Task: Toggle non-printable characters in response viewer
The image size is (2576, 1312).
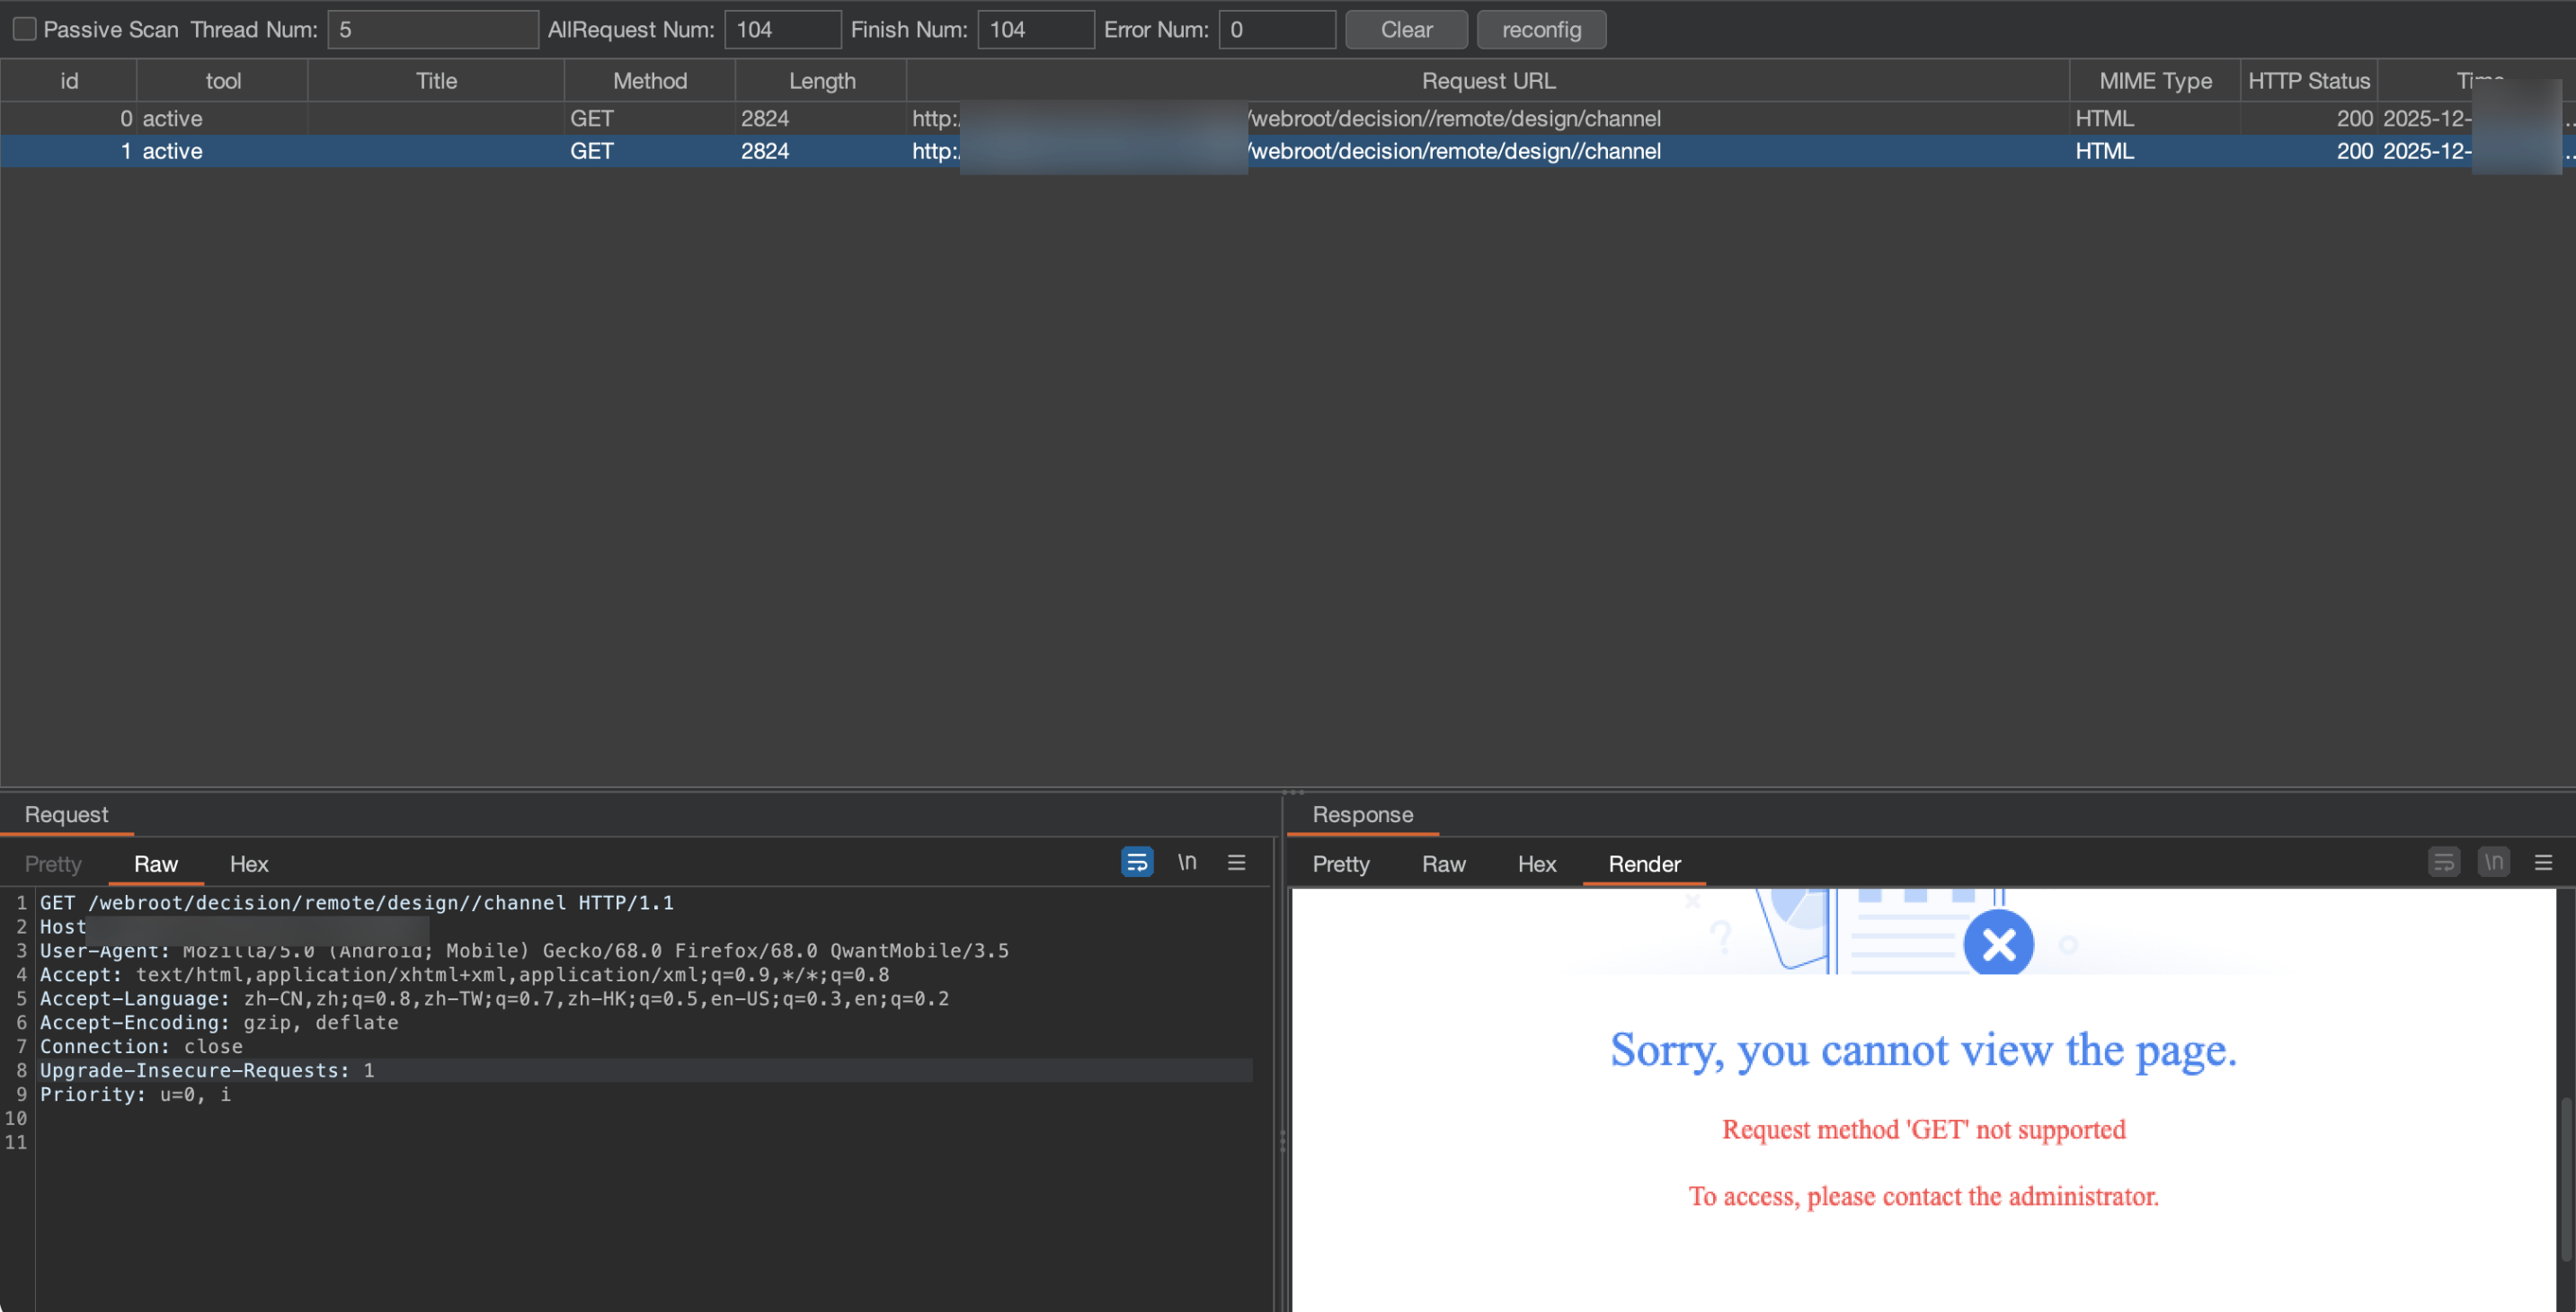Action: pos(2493,861)
